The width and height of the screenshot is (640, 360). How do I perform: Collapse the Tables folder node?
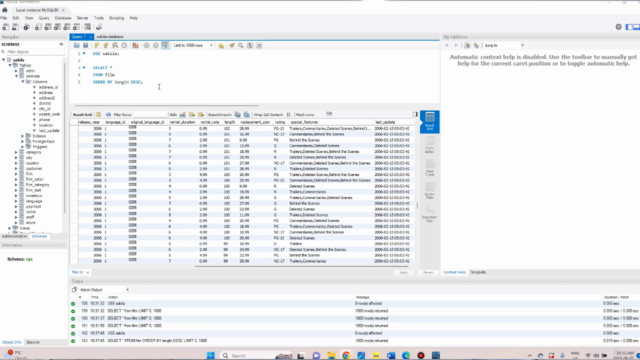click(x=10, y=65)
